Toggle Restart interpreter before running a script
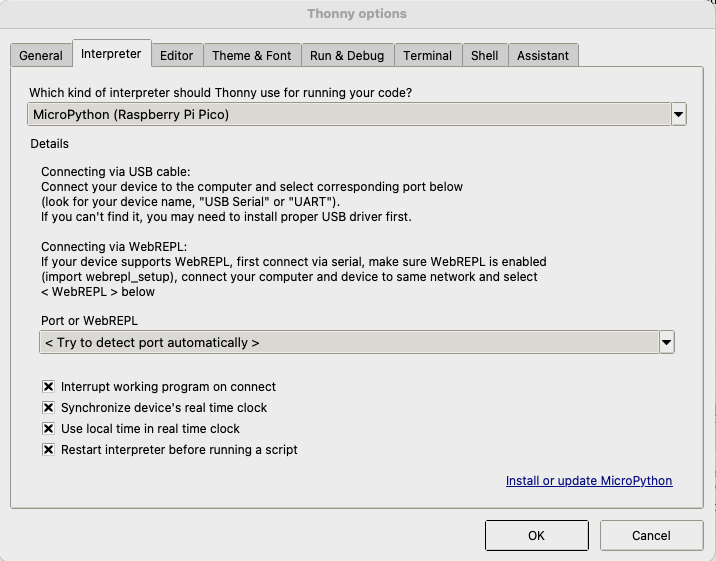The image size is (716, 561). click(48, 449)
